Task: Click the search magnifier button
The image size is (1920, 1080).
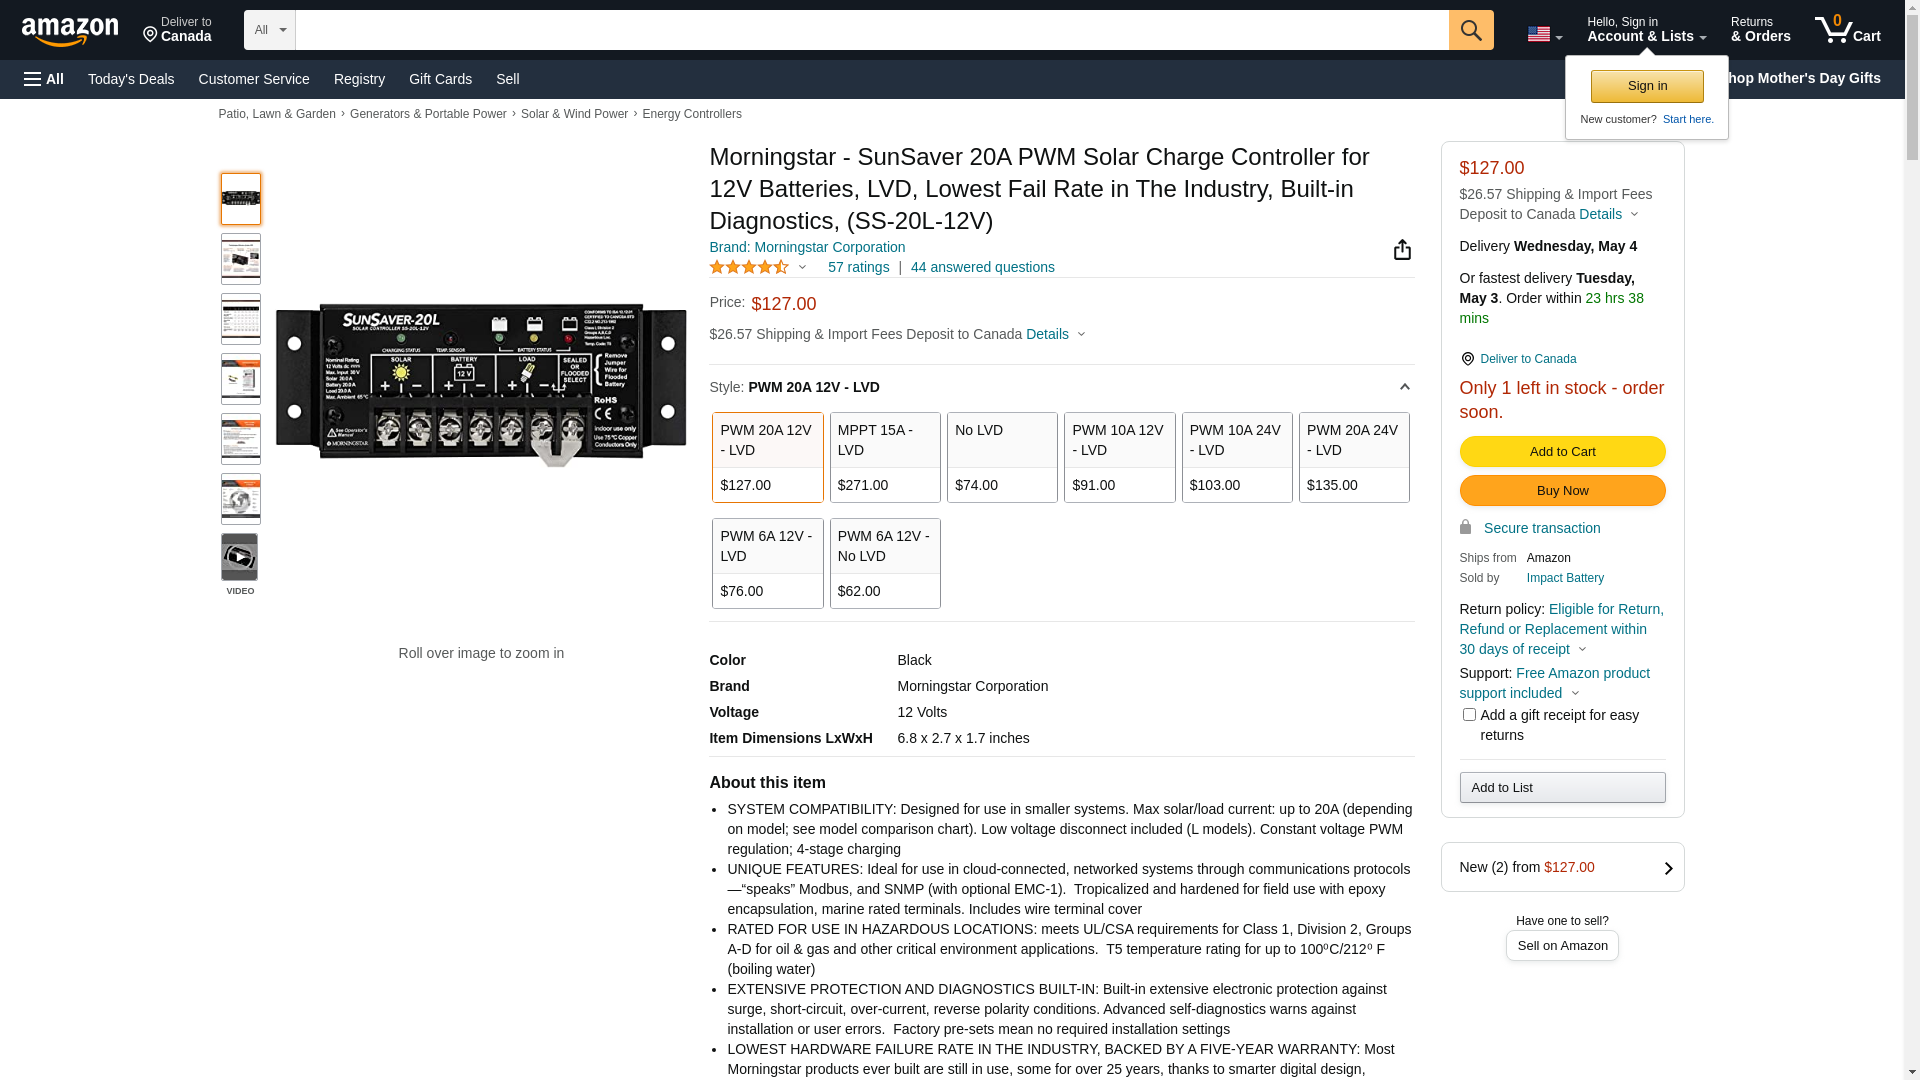Action: point(1470,30)
